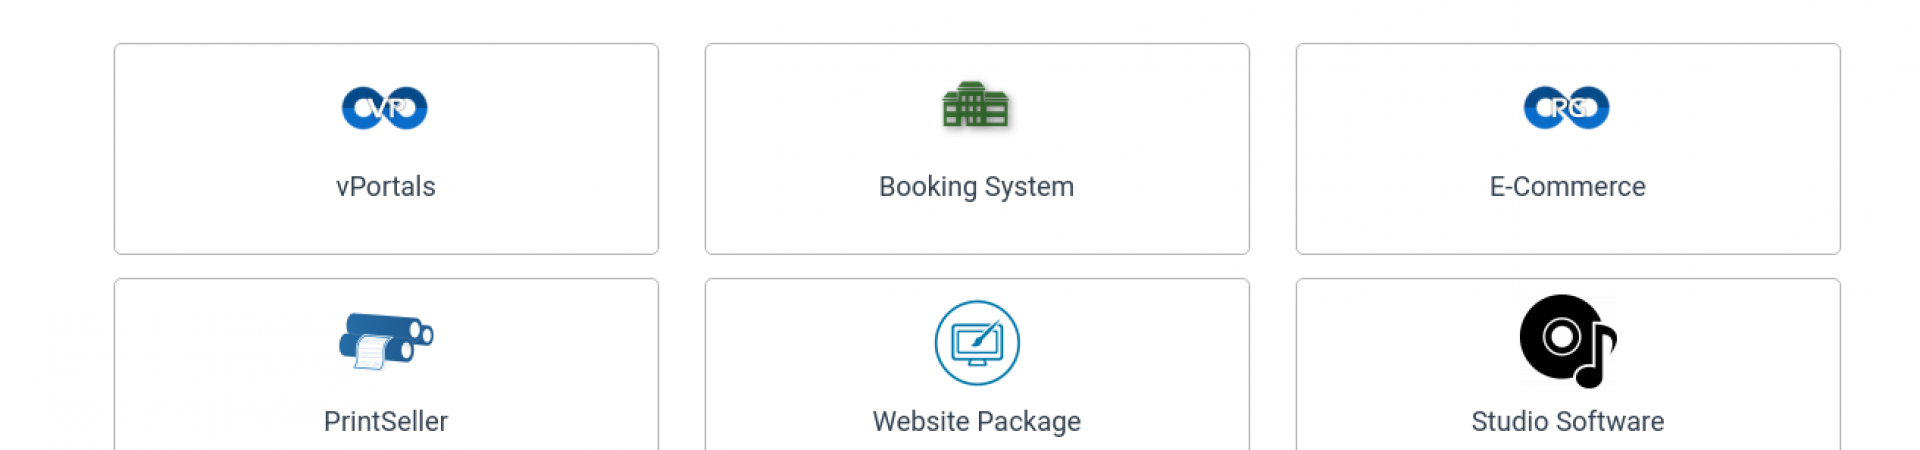Click the E-Commerce infinity logo icon
Screen dimensions: 1920x450
[x=1567, y=108]
